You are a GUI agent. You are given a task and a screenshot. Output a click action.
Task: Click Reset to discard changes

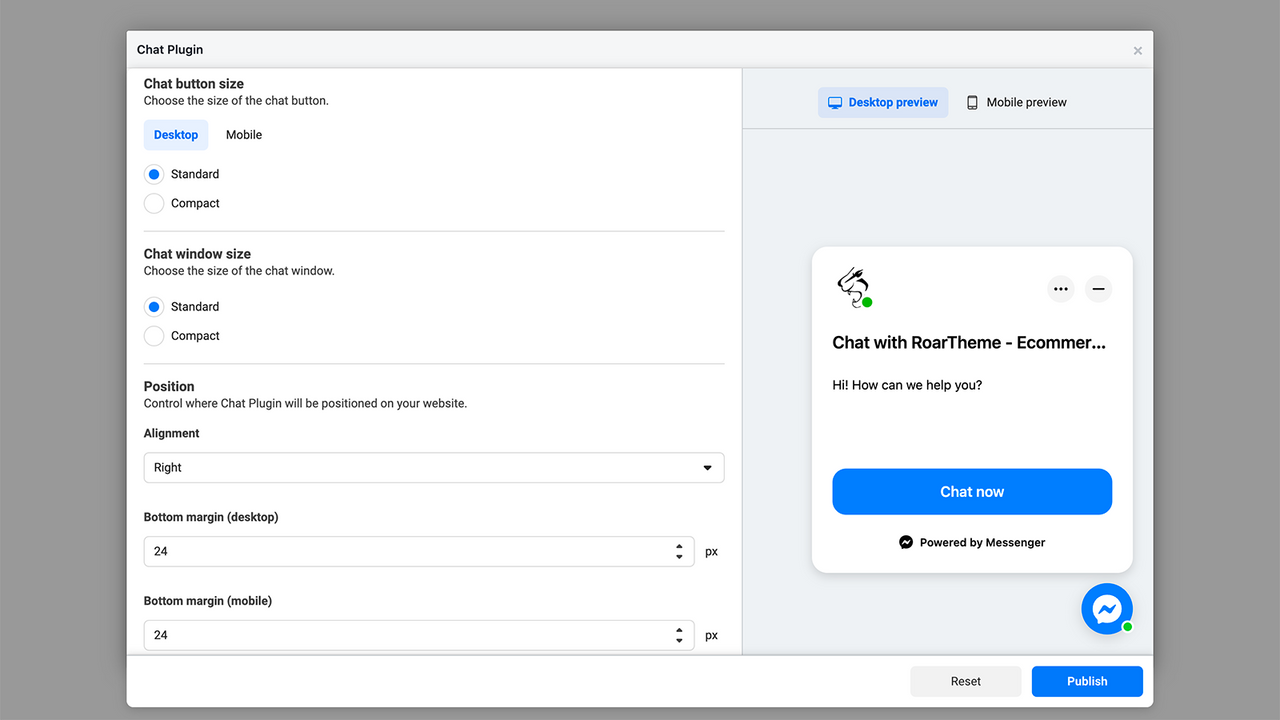click(965, 681)
